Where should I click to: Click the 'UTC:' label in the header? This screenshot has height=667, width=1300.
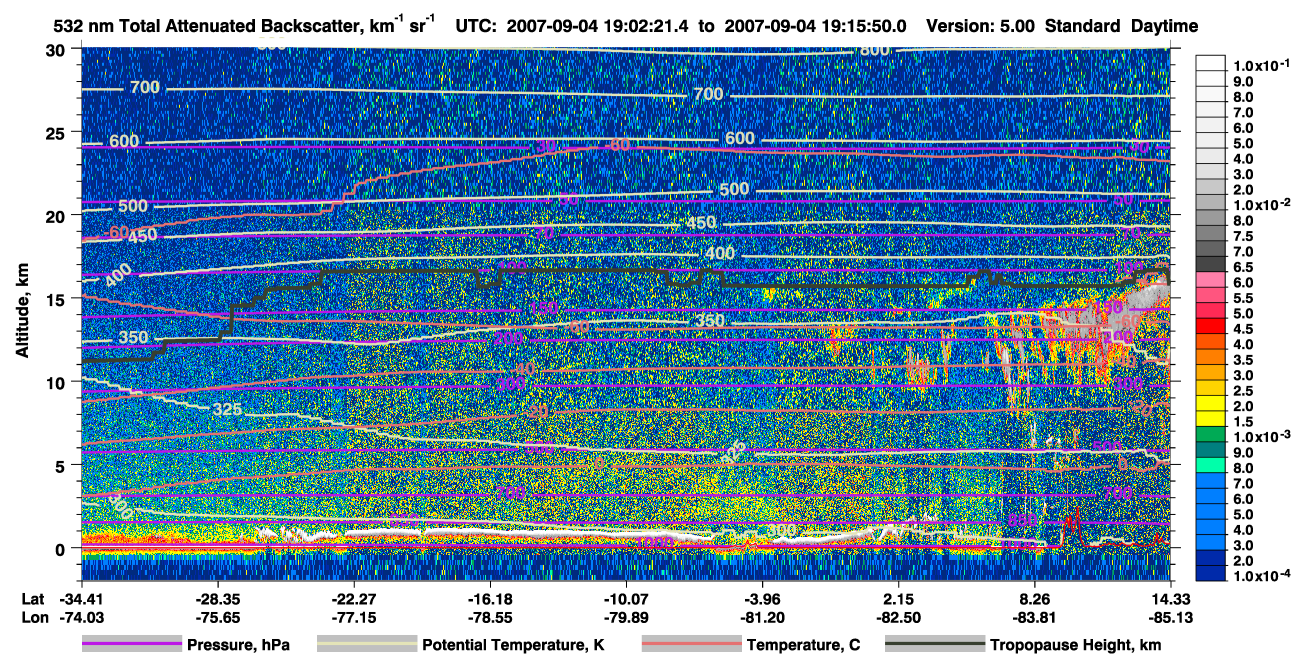[476, 26]
